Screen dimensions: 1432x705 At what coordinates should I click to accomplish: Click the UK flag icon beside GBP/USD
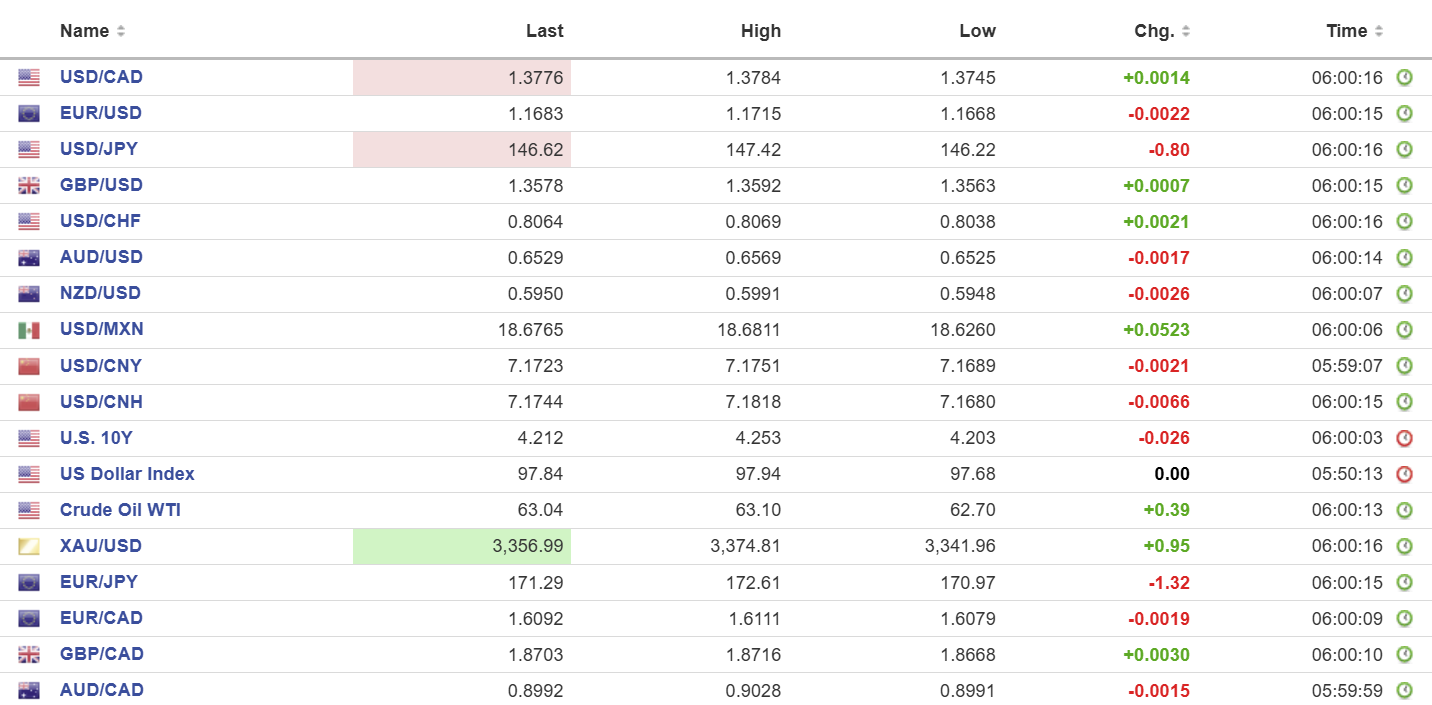(x=29, y=186)
